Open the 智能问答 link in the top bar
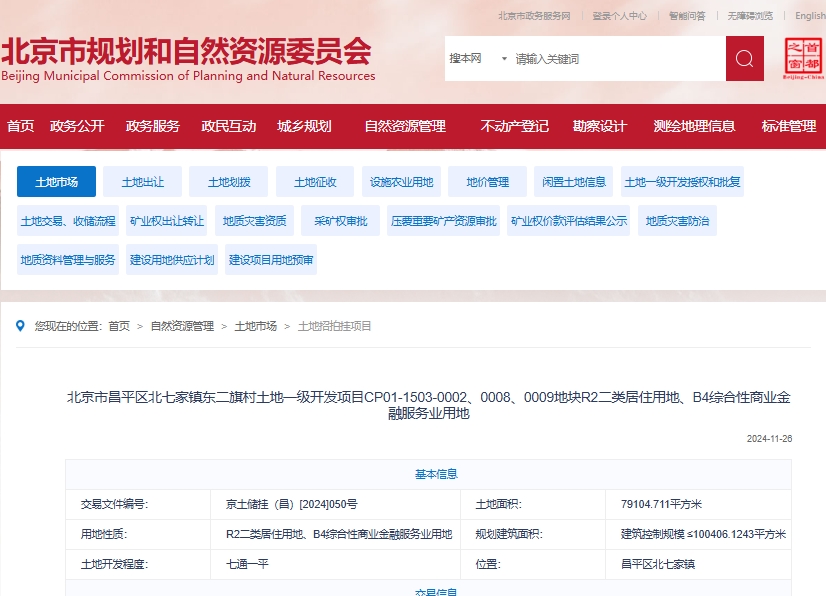This screenshot has width=826, height=596. pyautogui.click(x=687, y=16)
